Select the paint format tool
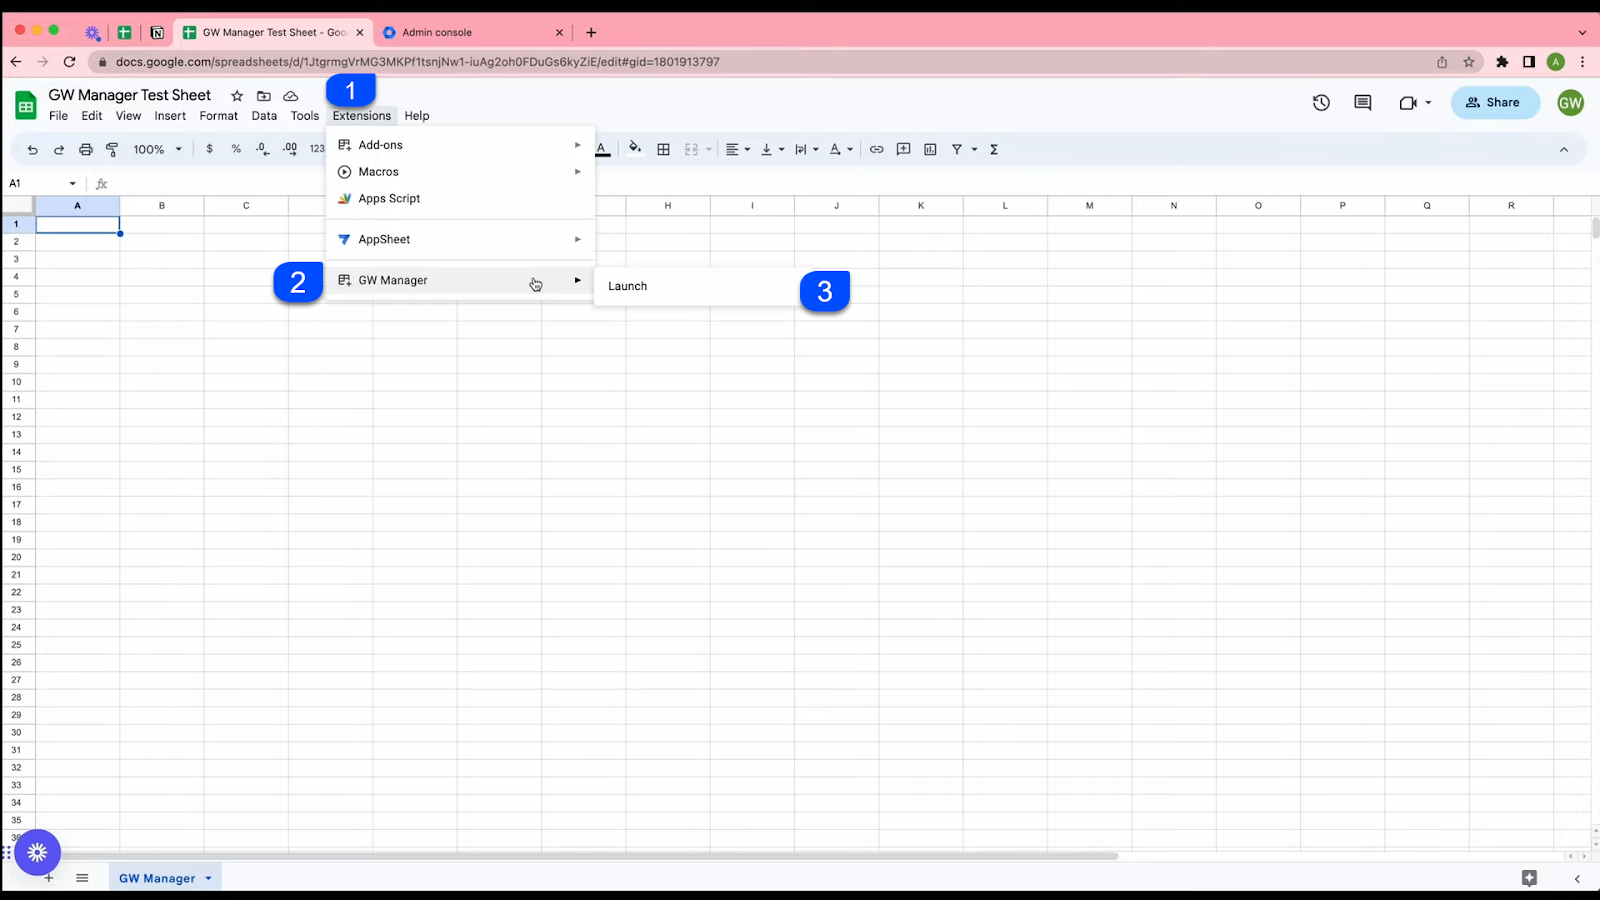Screen dimensions: 1600x900 point(112,149)
